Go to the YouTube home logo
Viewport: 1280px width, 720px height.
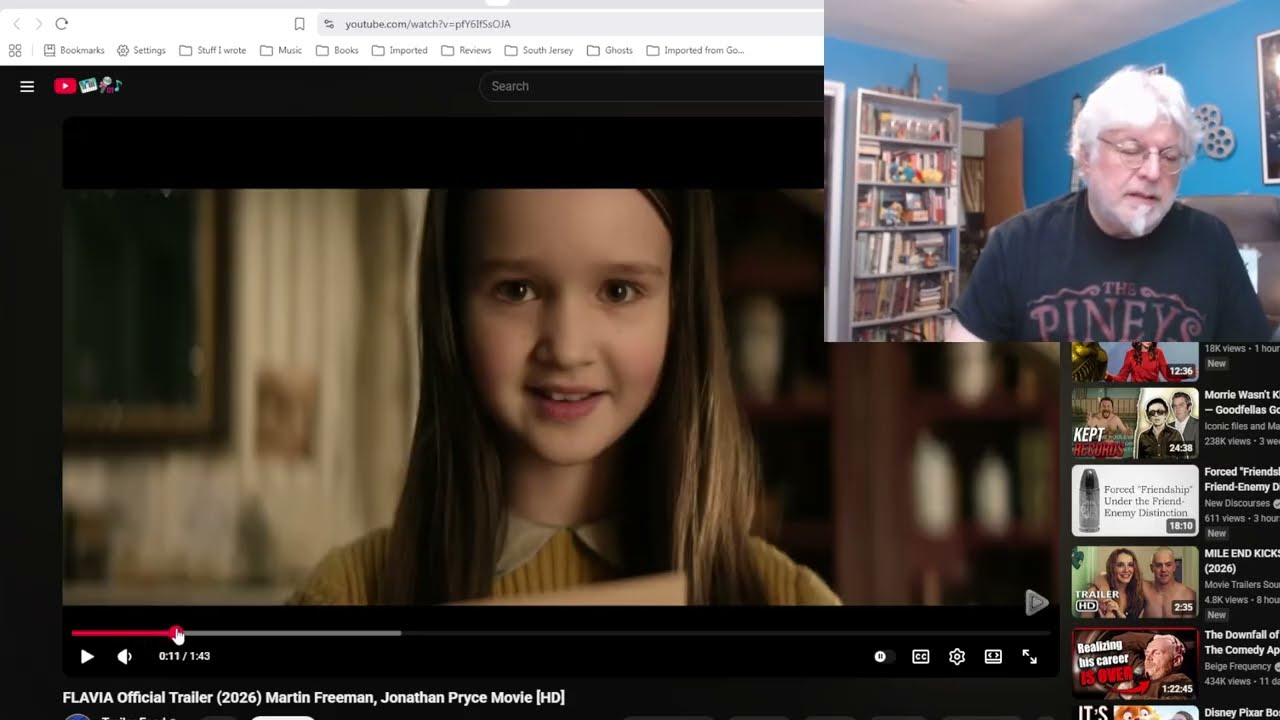tap(88, 86)
